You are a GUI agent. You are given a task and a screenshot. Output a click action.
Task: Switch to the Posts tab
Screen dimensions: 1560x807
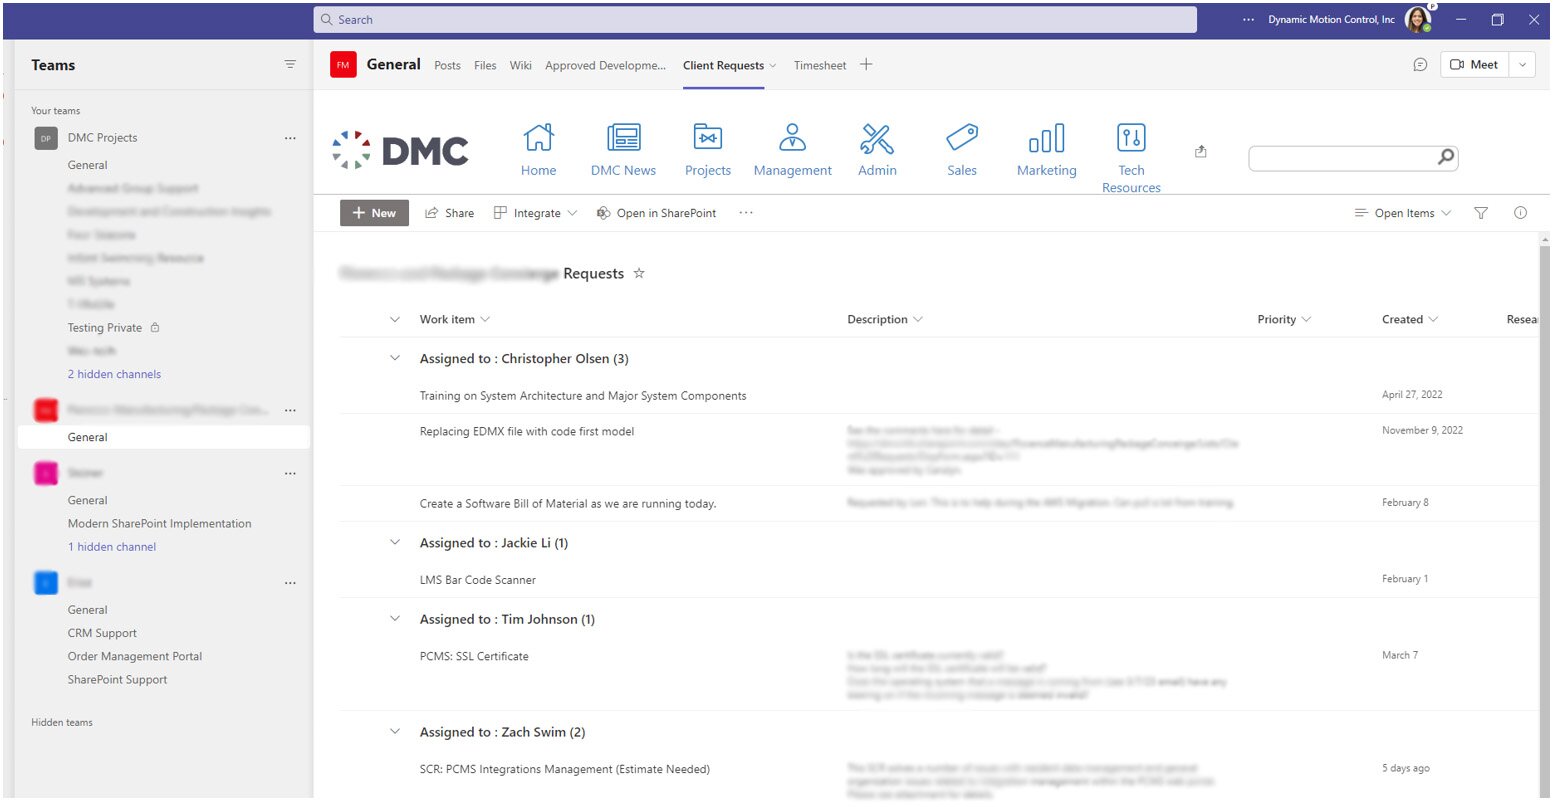click(x=447, y=65)
